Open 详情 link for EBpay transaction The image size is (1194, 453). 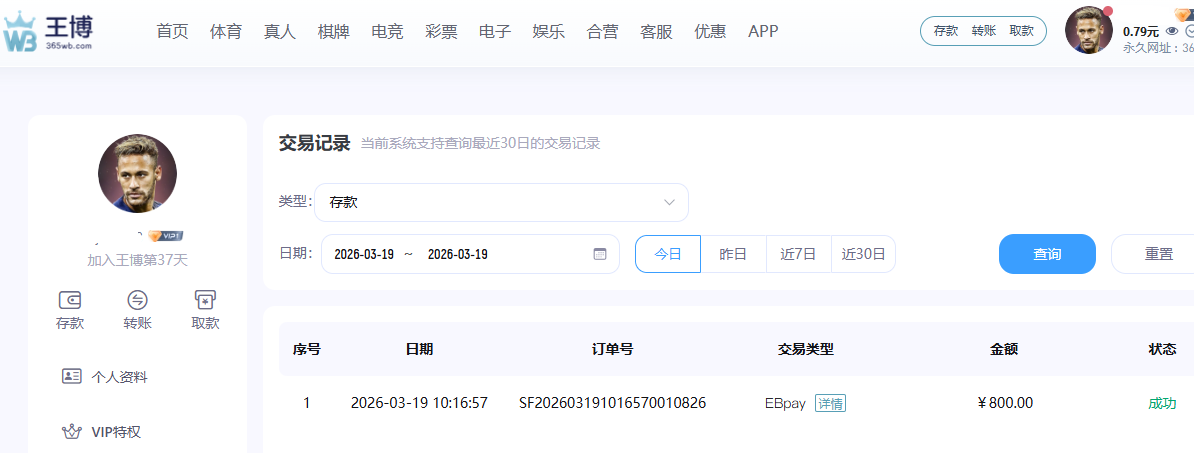coord(830,404)
